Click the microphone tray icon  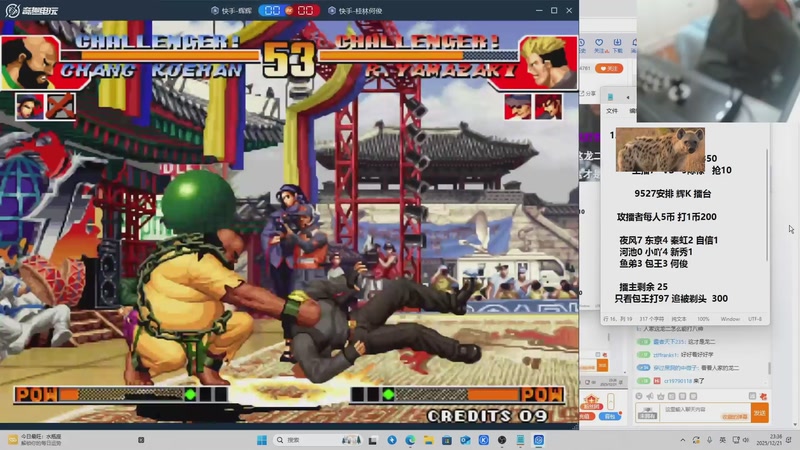click(x=709, y=440)
